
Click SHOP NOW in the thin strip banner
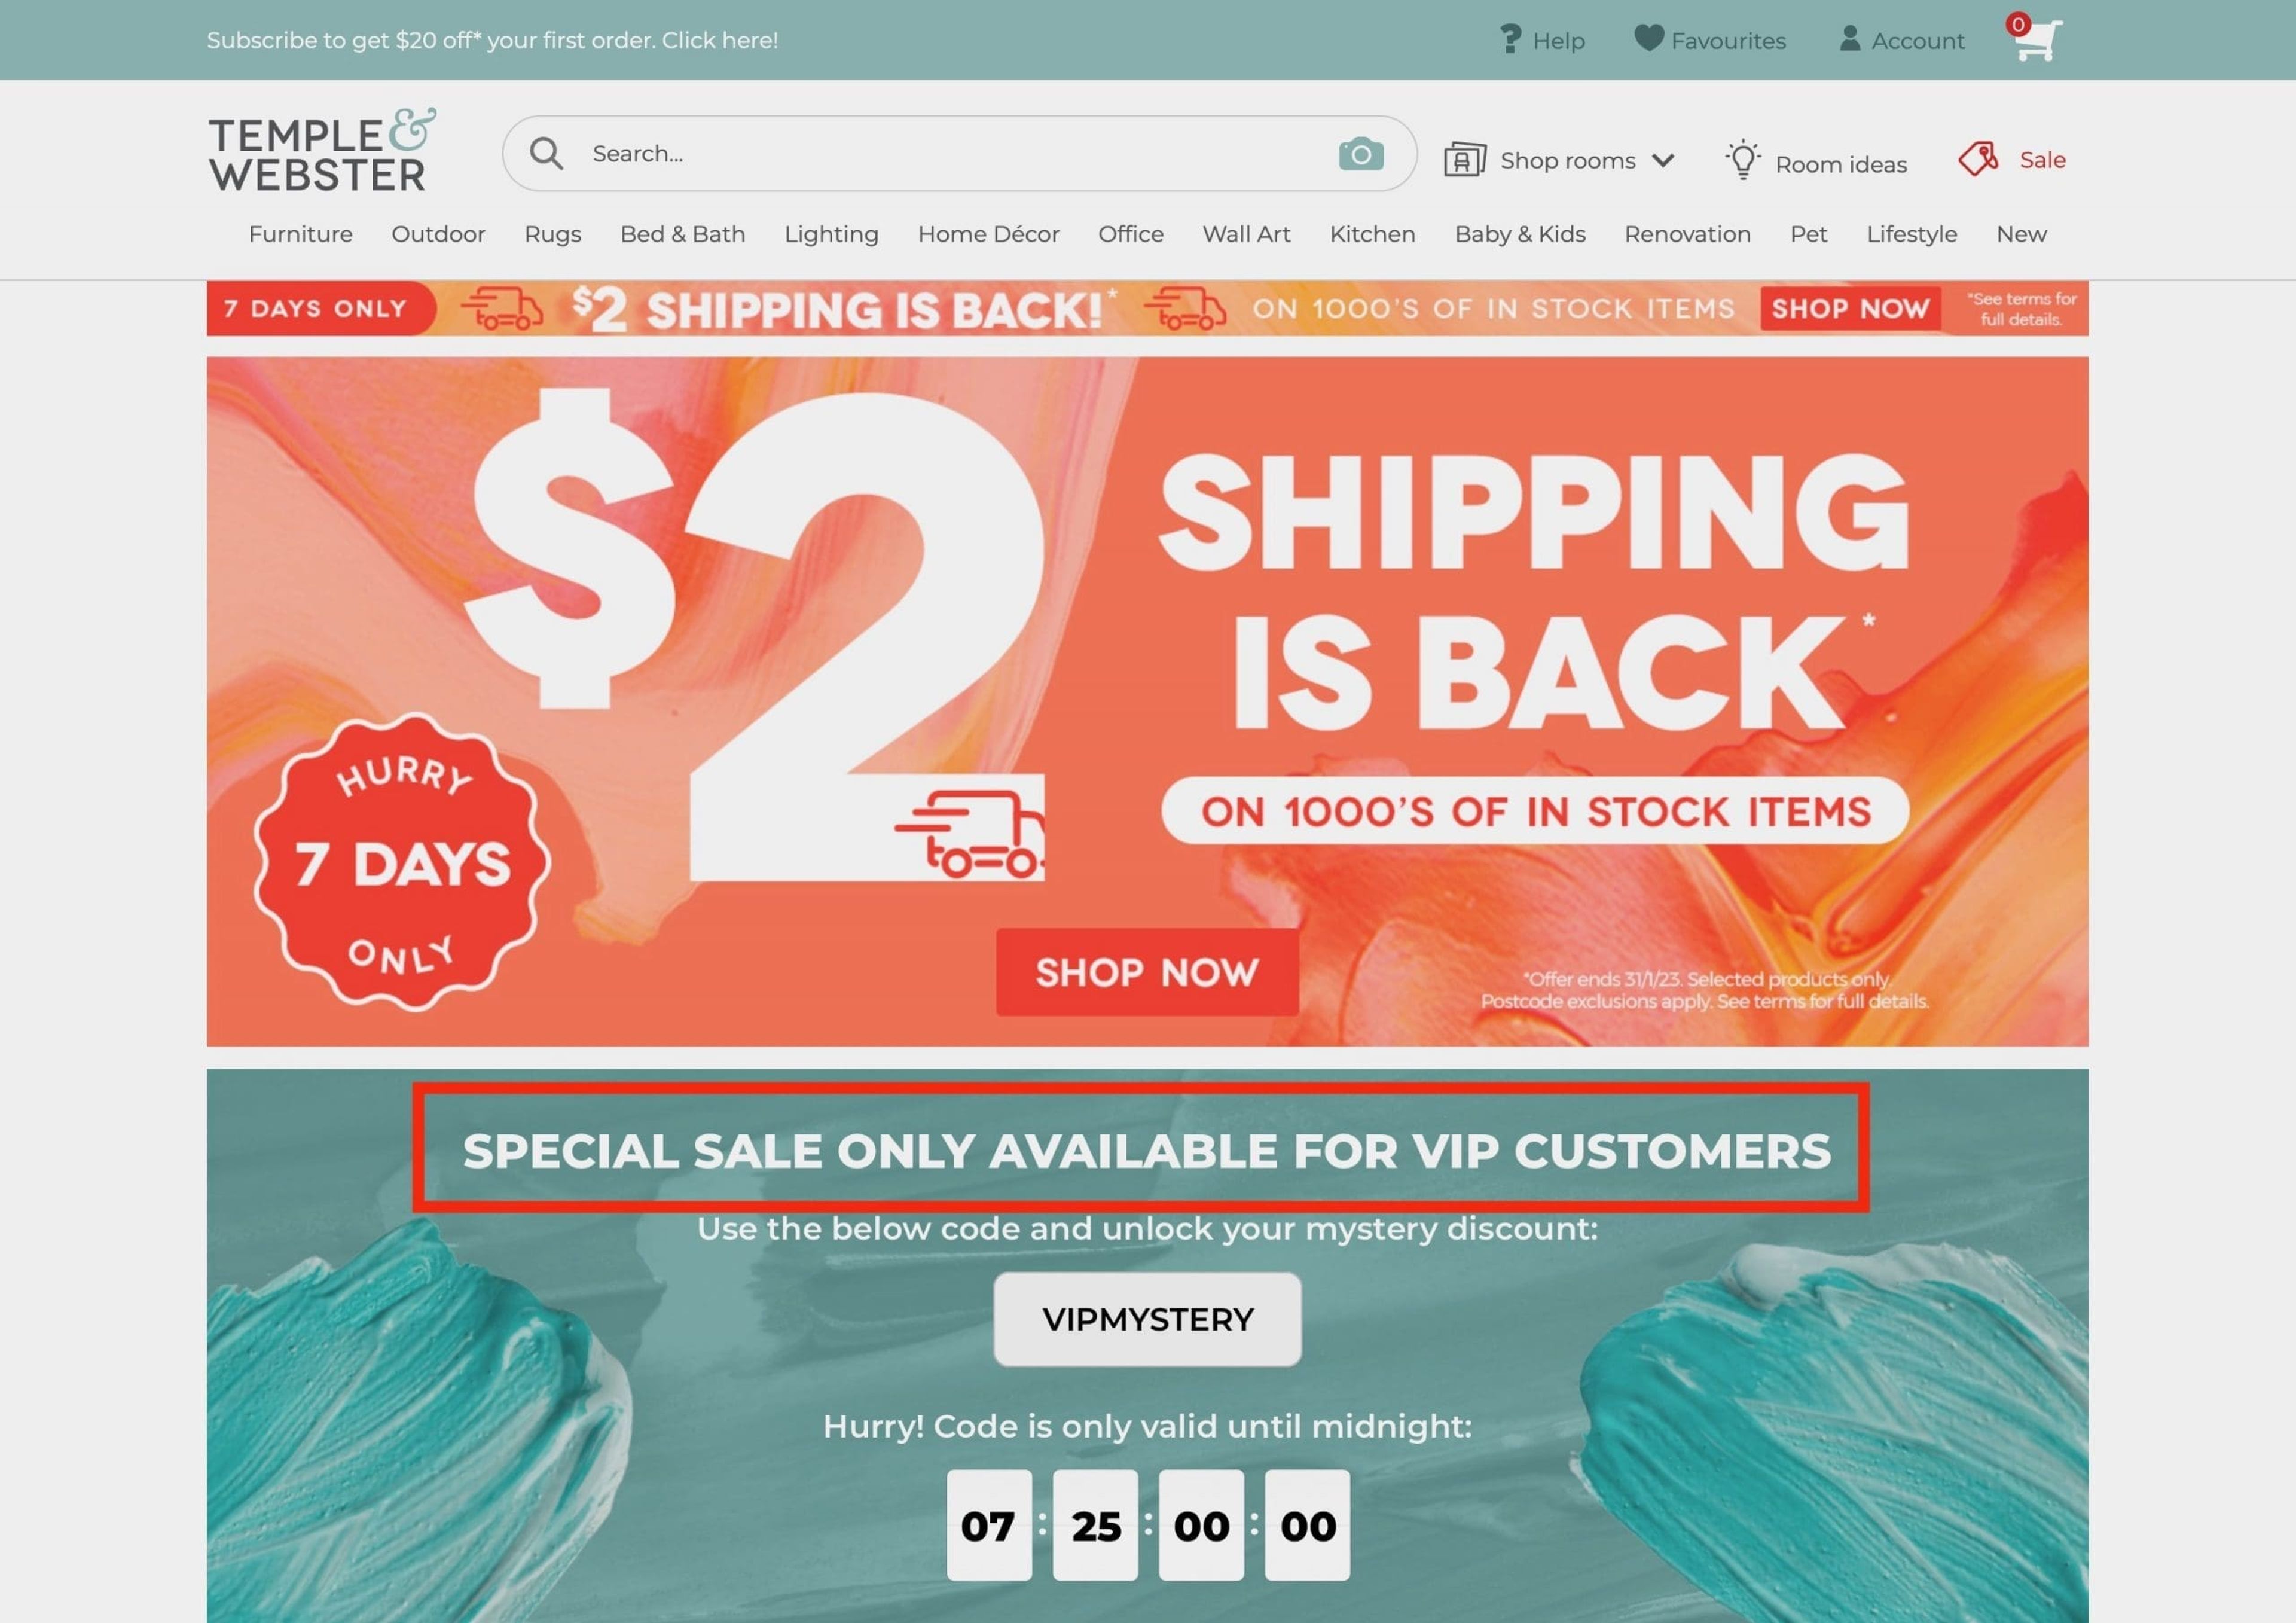tap(1850, 308)
